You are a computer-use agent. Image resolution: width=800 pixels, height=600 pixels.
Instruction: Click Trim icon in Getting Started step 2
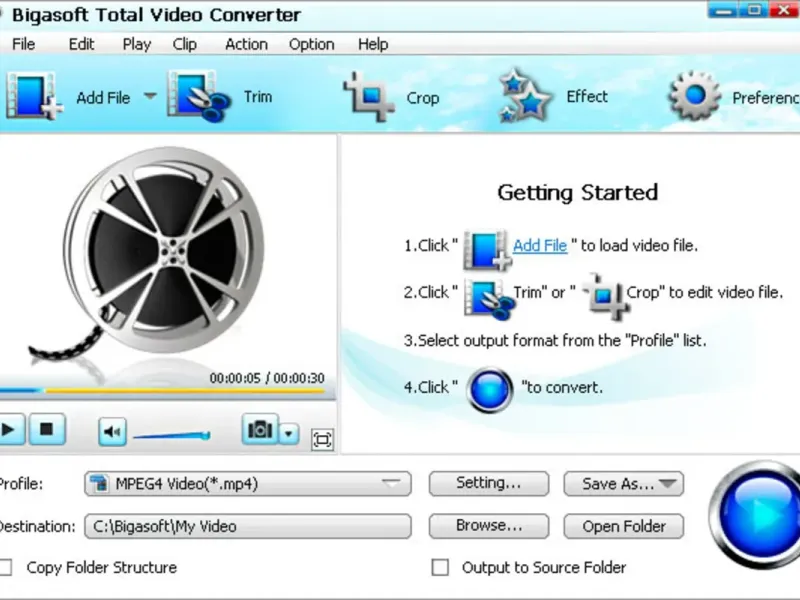click(x=488, y=299)
